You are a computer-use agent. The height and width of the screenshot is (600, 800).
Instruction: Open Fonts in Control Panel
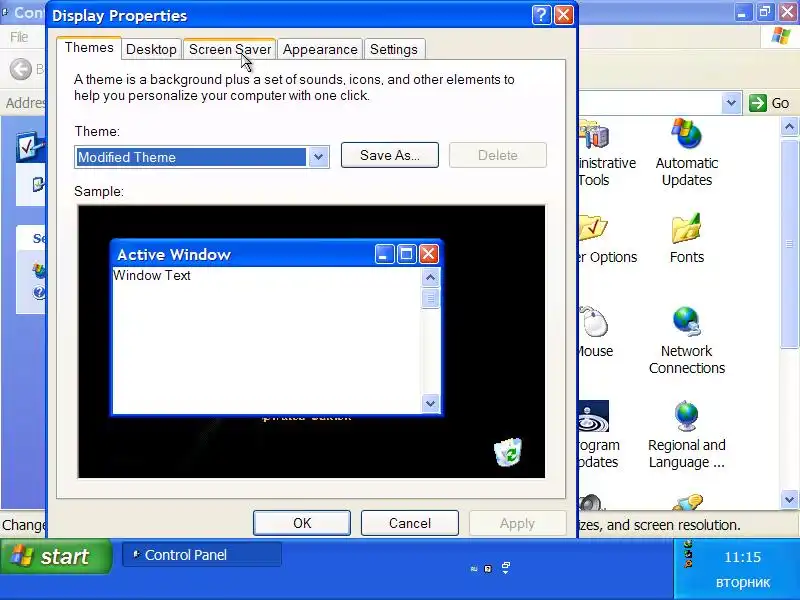click(x=686, y=238)
